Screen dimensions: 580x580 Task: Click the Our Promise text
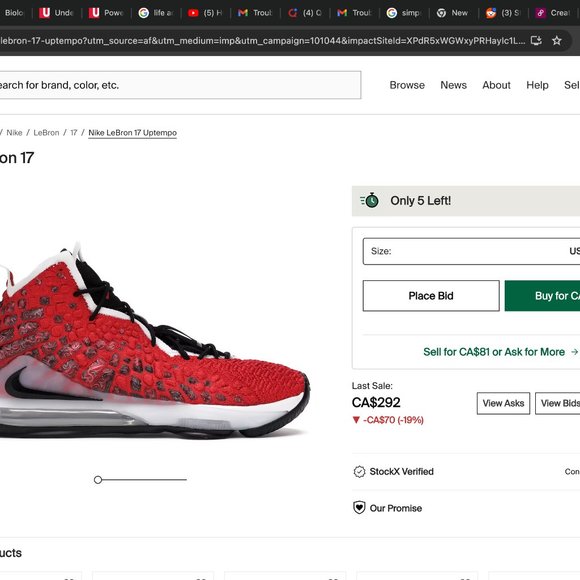click(x=396, y=508)
